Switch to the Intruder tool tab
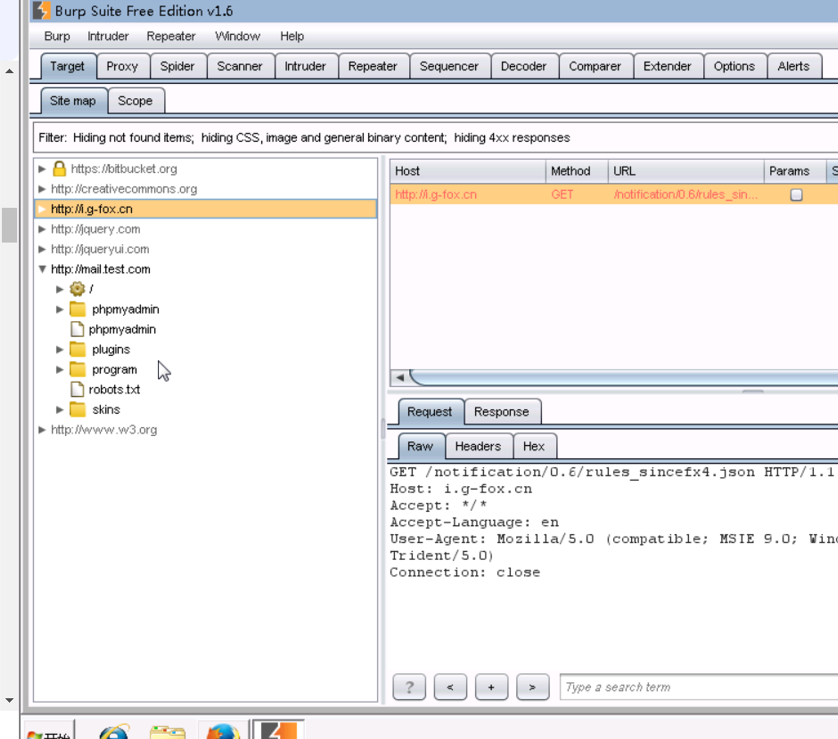 (305, 66)
